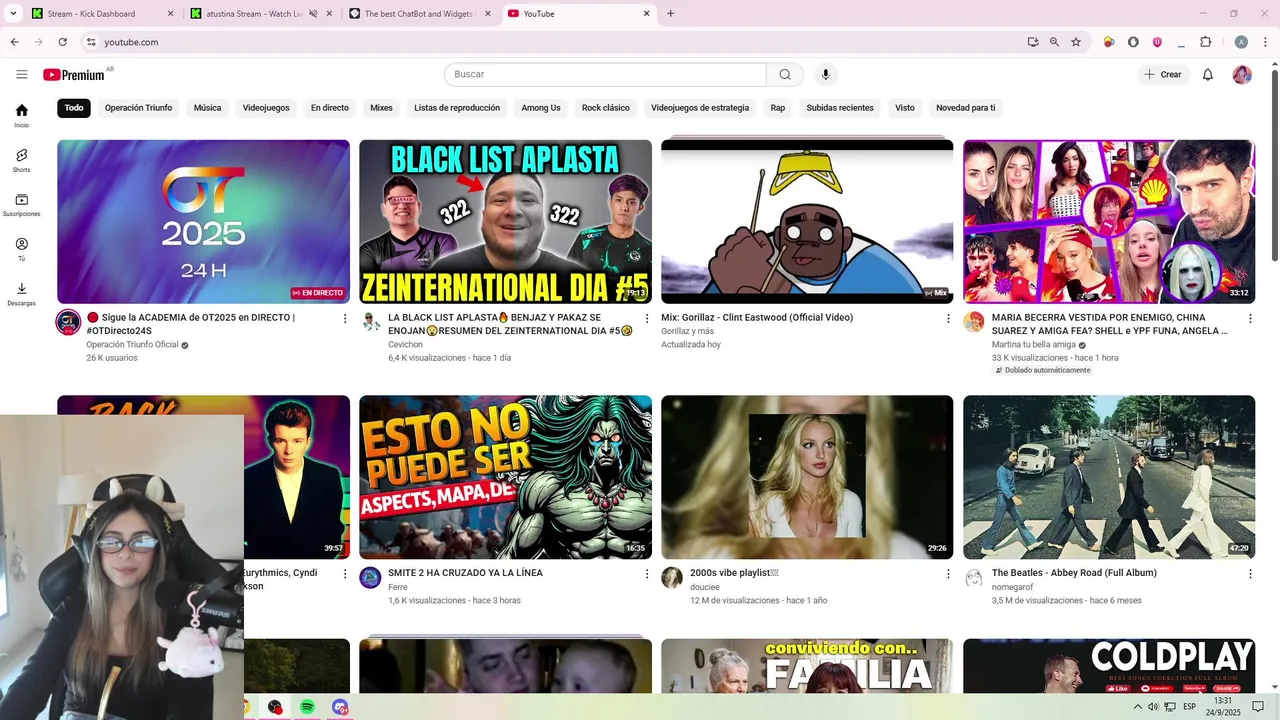The width and height of the screenshot is (1280, 720).
Task: Select the Música filter chip
Action: 207,108
